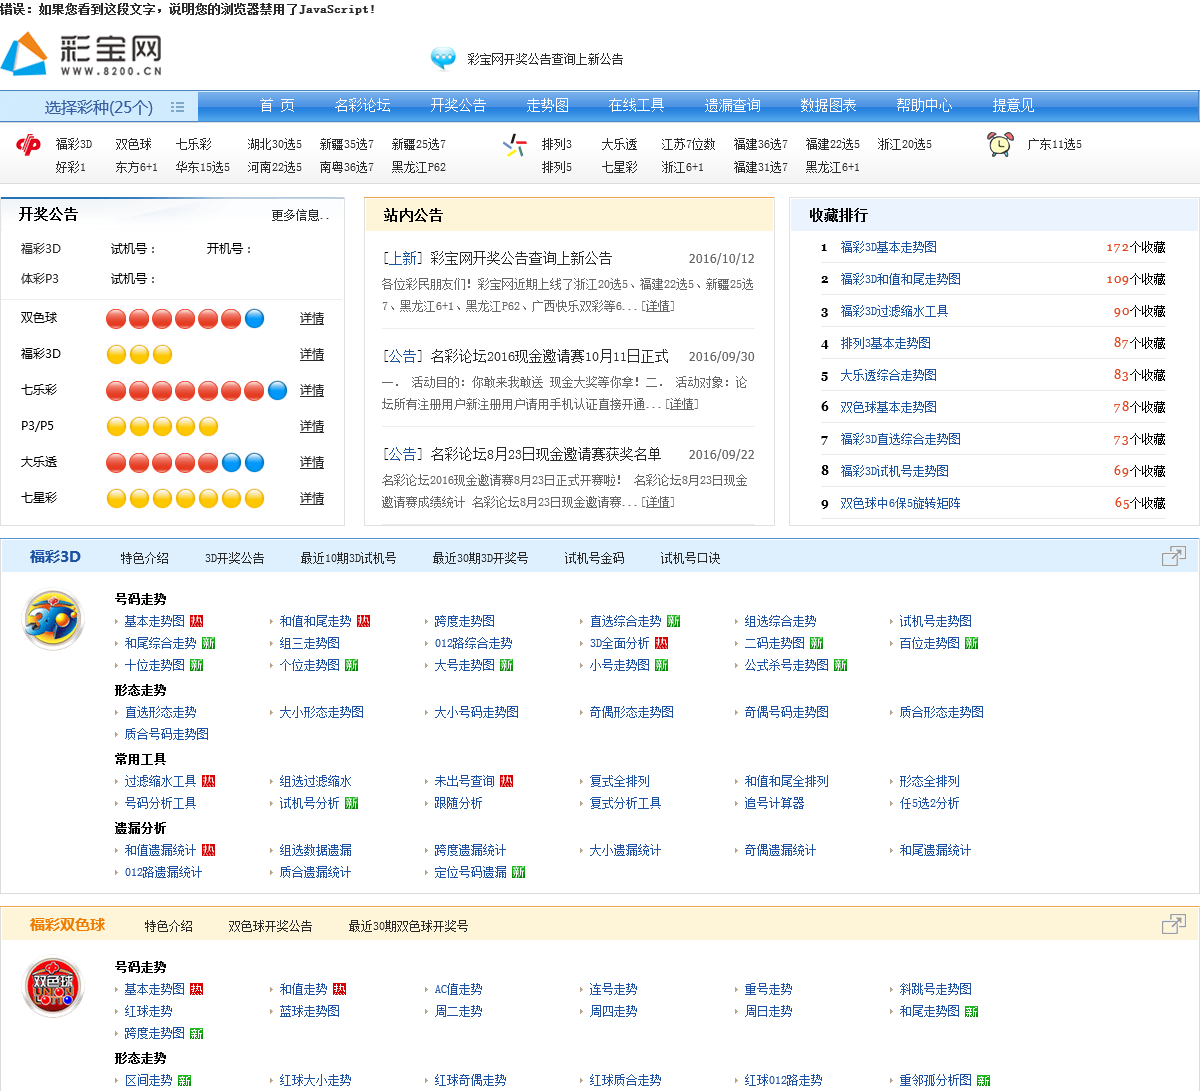Click the 双色球 red ball logo
The height and width of the screenshot is (1091, 1200).
tap(53, 987)
